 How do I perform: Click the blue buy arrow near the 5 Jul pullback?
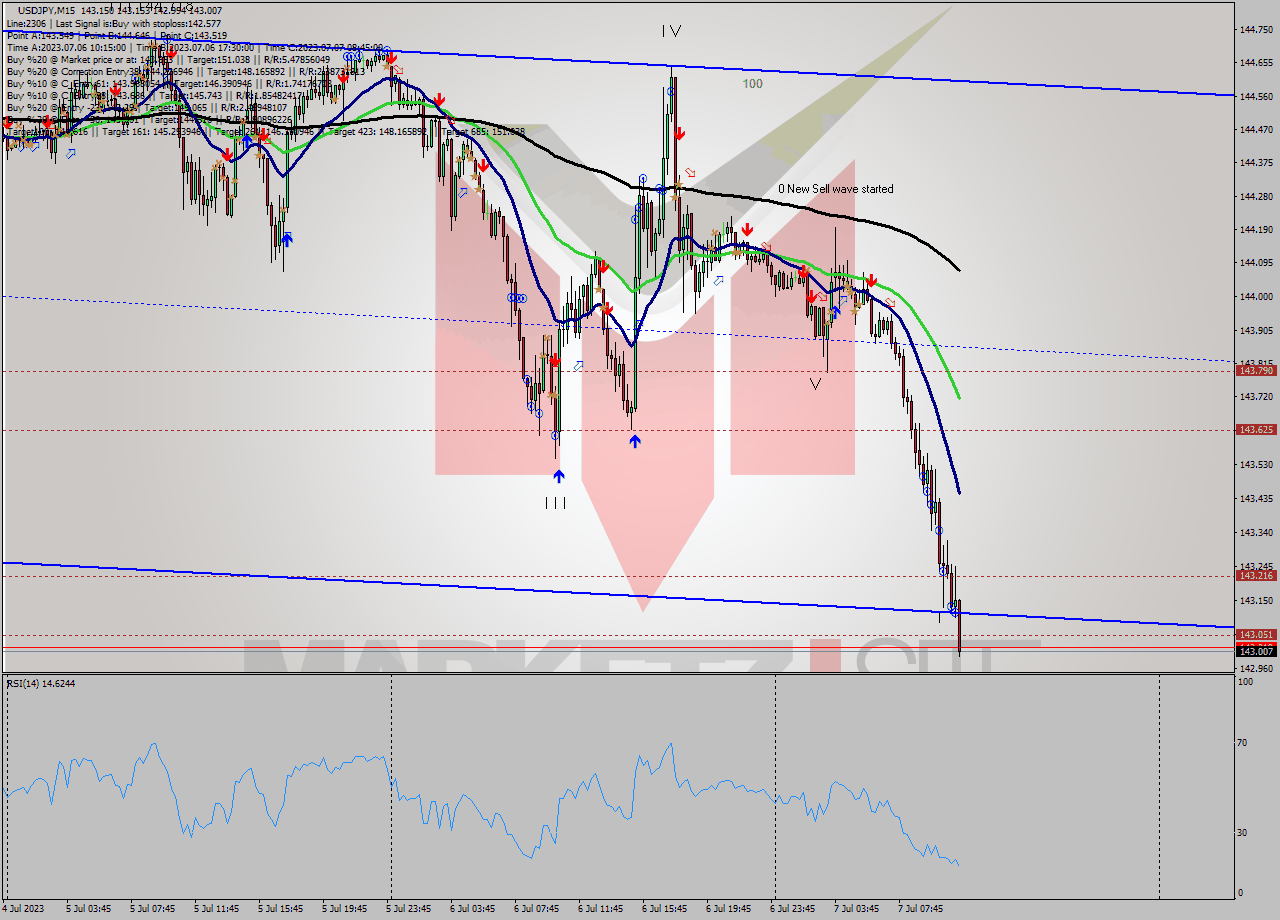click(x=287, y=237)
